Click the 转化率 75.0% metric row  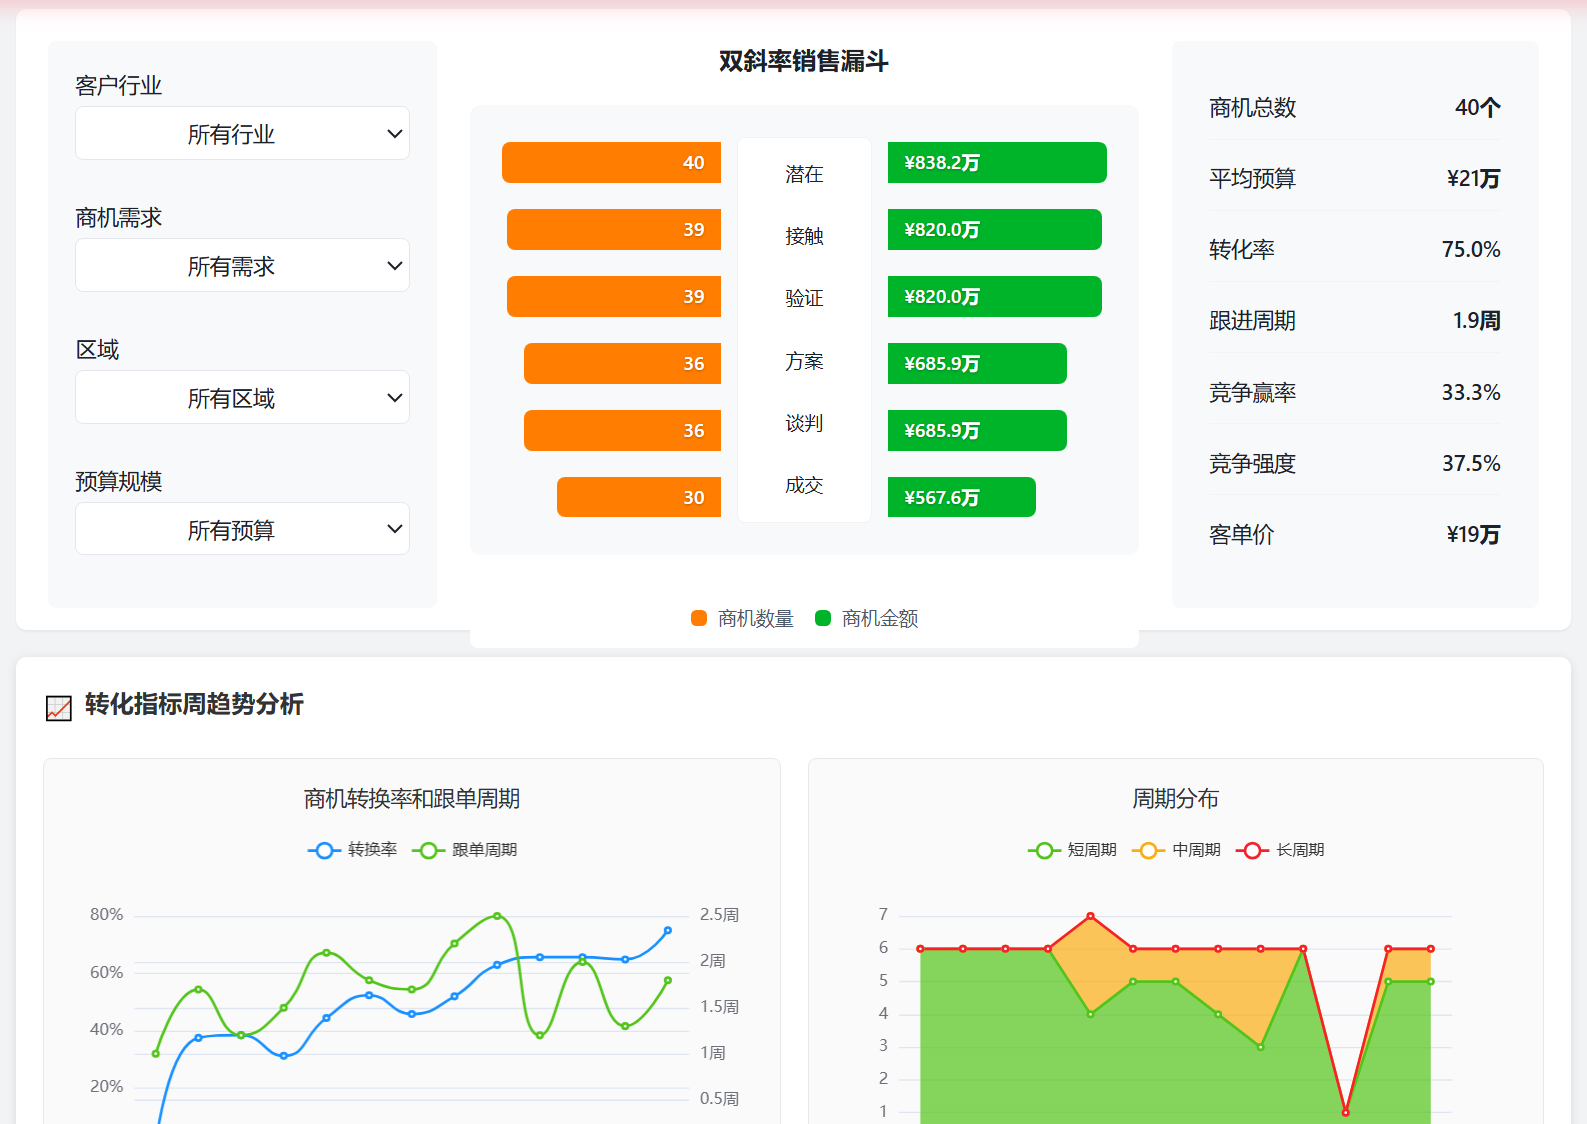(1354, 249)
